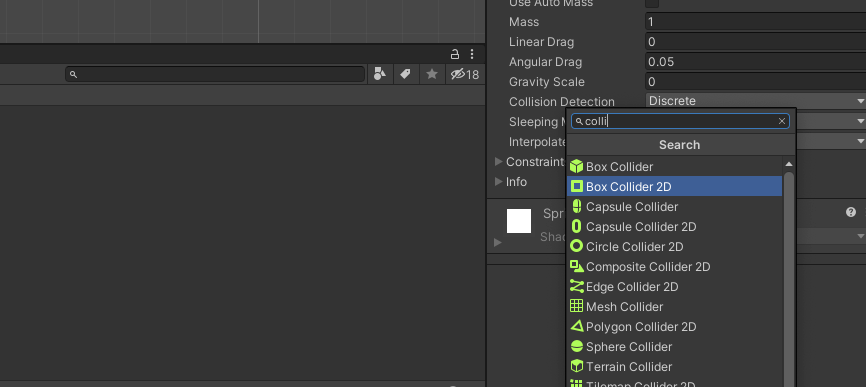
Task: Select the Polygon Collider 2D label
Action: coord(641,327)
